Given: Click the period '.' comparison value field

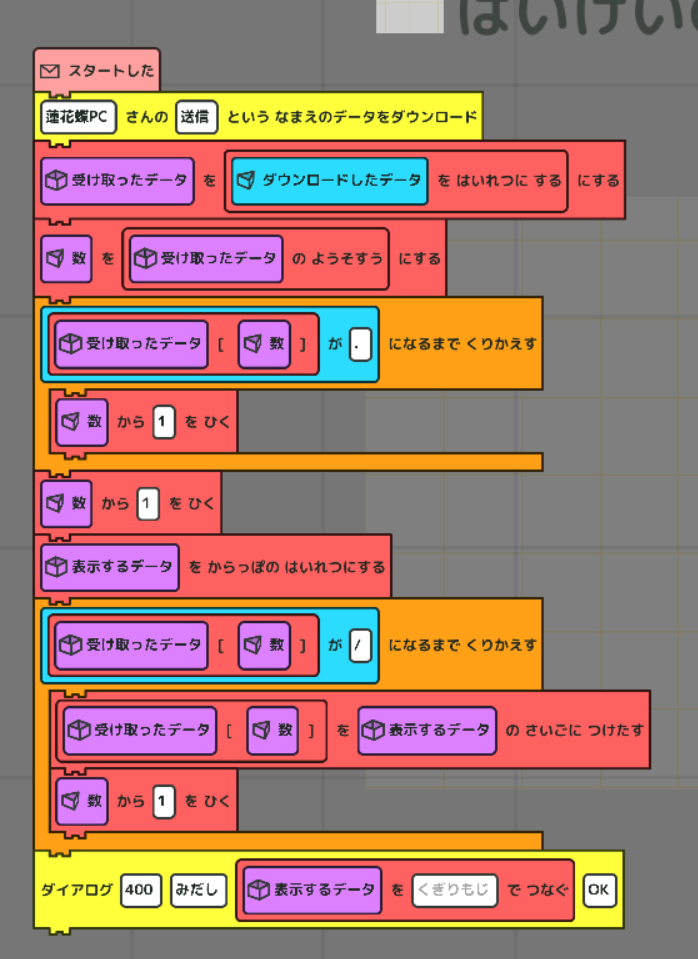Looking at the screenshot, I should [x=361, y=344].
